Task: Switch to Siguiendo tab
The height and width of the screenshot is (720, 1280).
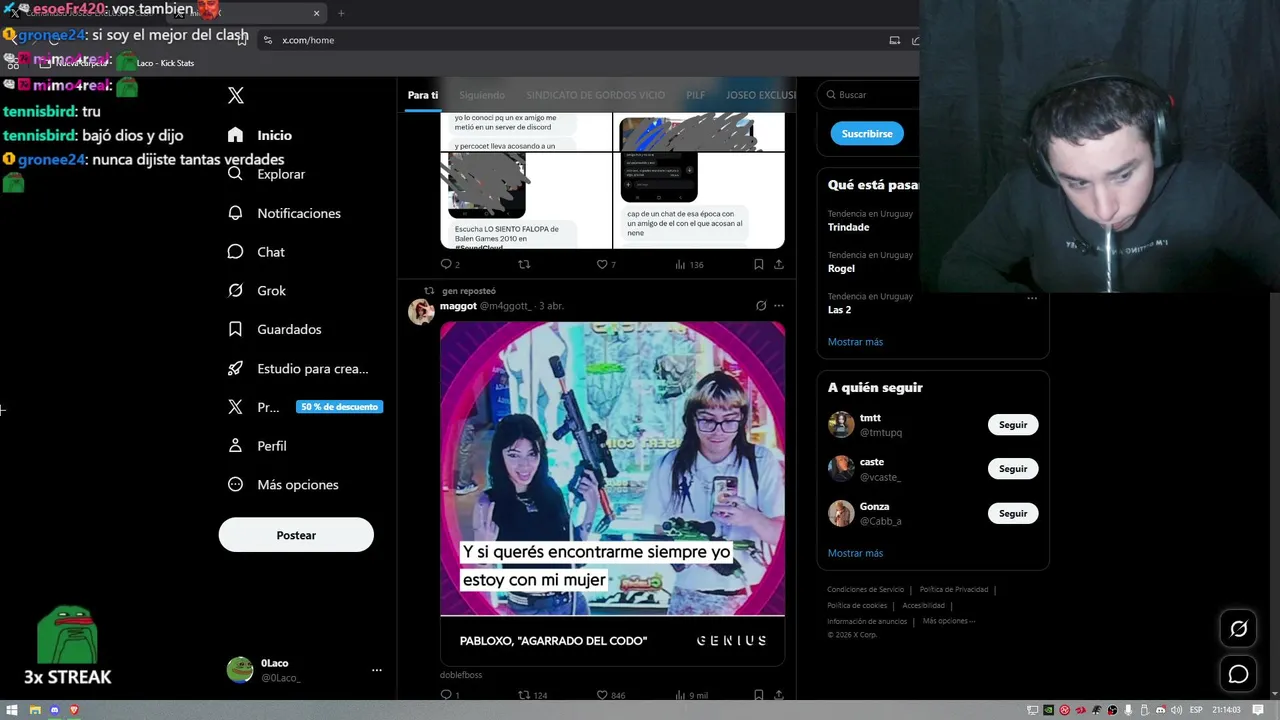Action: [482, 95]
